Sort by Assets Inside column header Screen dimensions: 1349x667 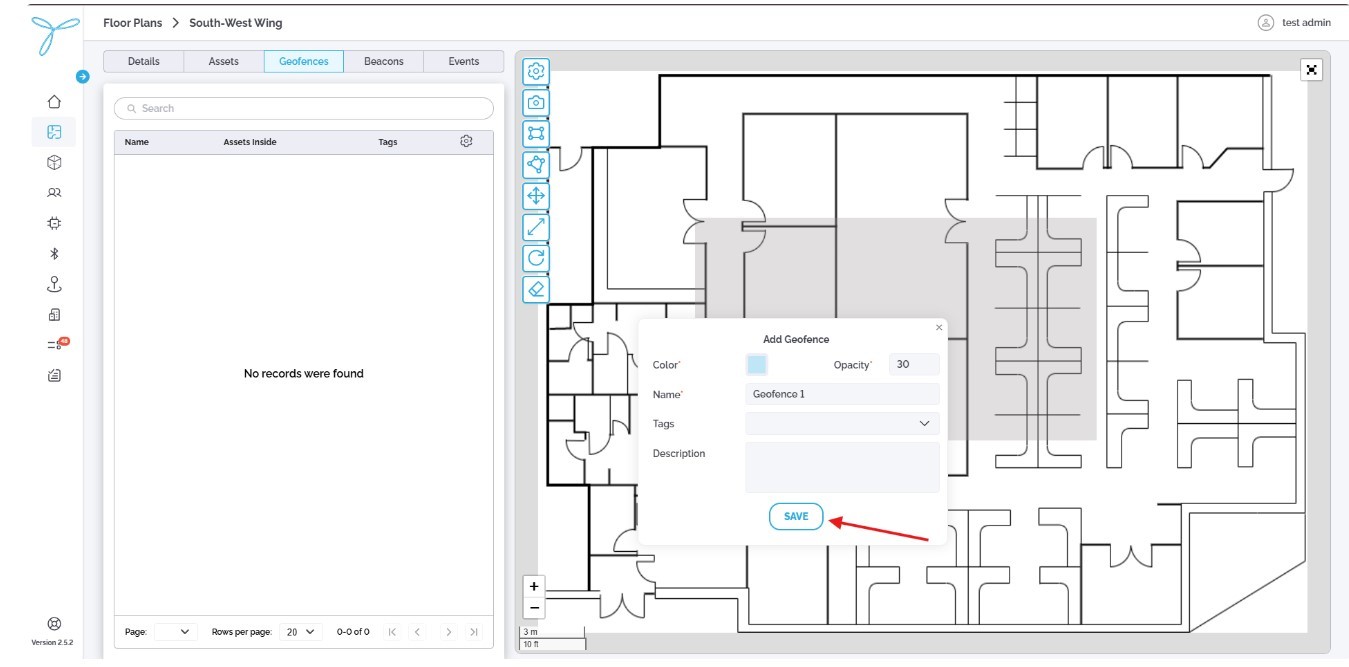tap(250, 142)
